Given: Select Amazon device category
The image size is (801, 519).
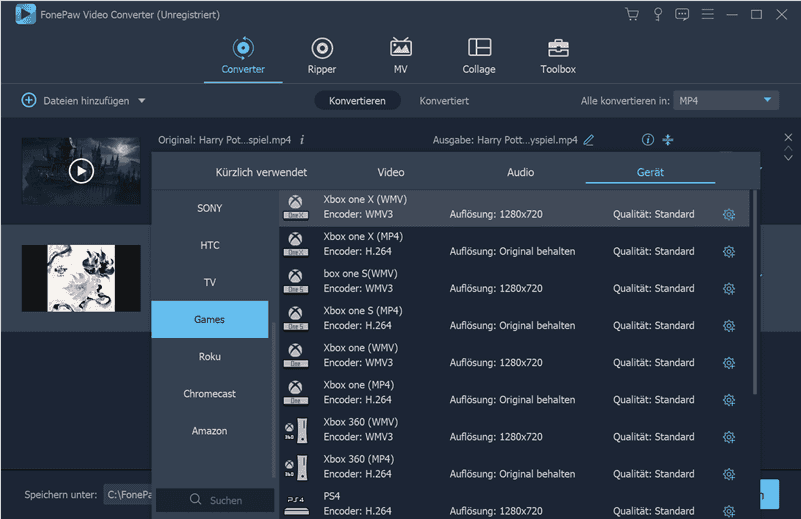Looking at the screenshot, I should coord(209,431).
